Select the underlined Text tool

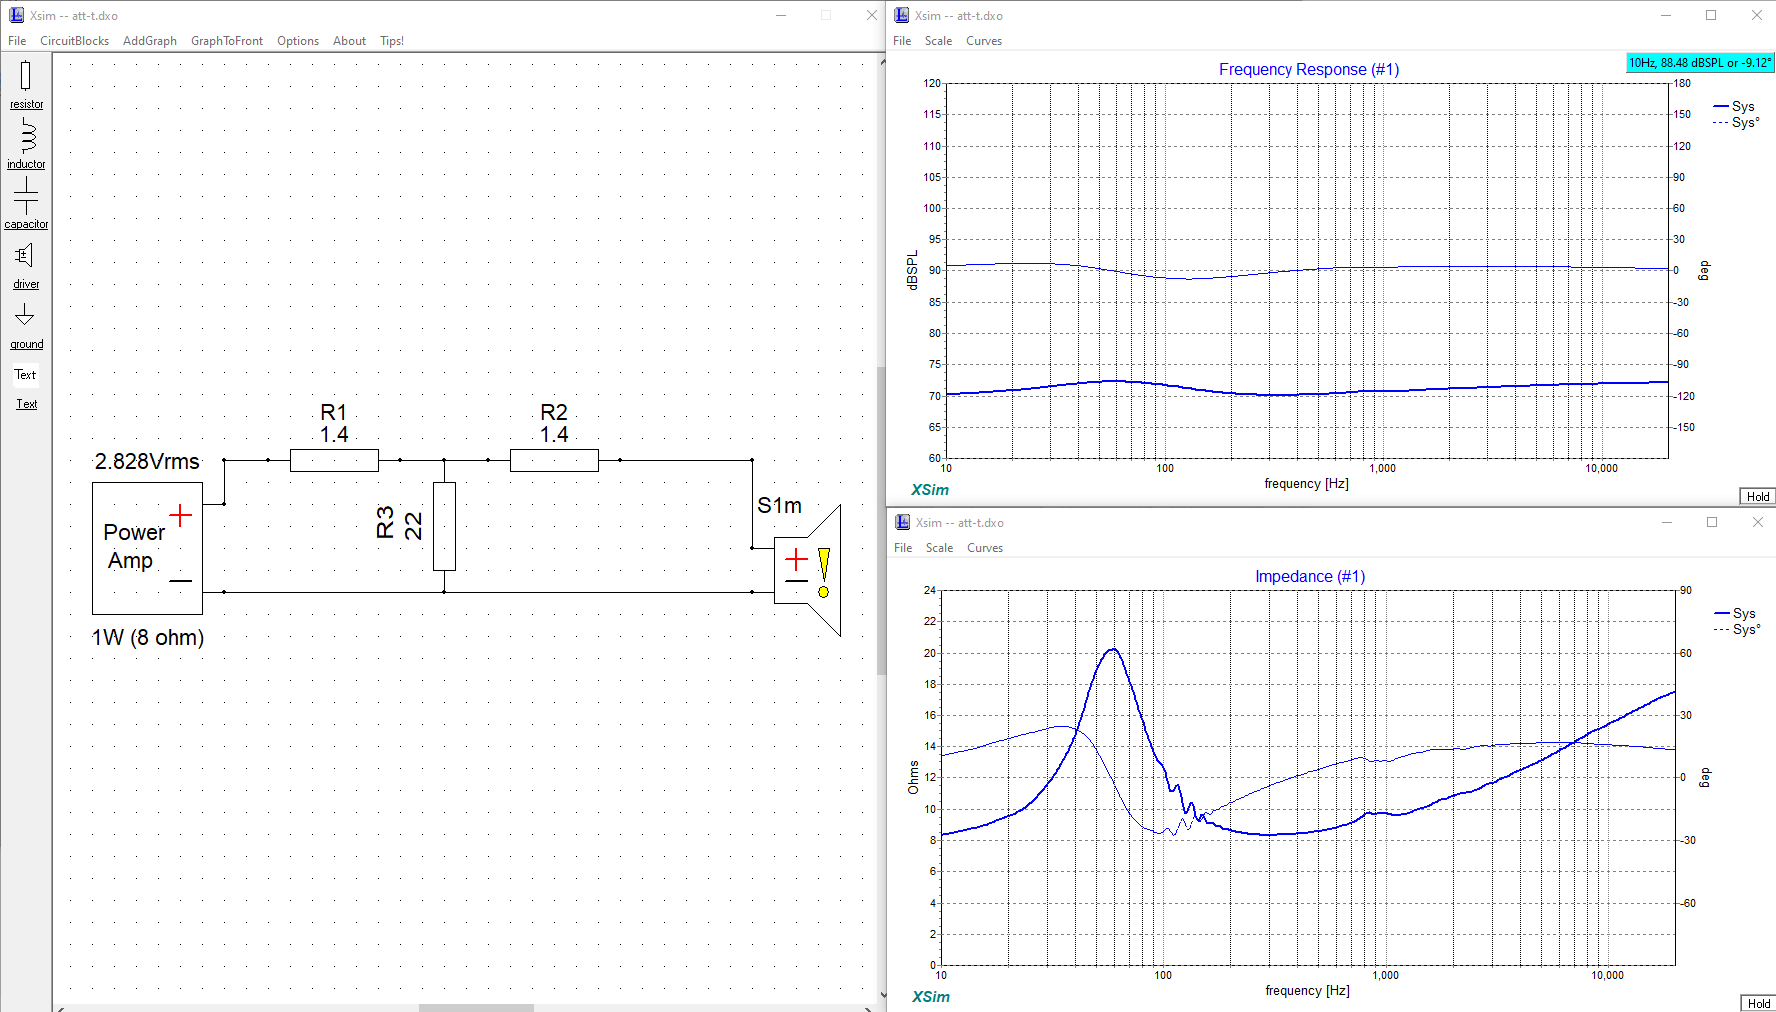(x=26, y=404)
